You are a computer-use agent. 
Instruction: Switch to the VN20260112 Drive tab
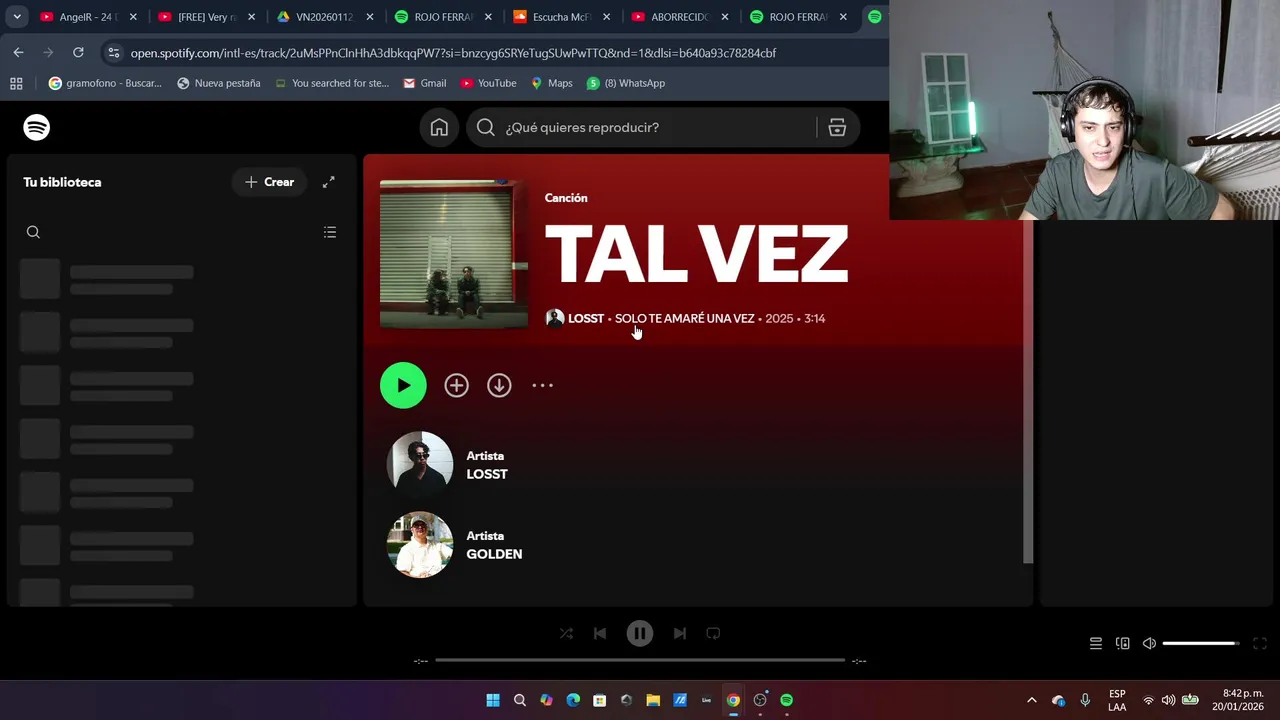pyautogui.click(x=325, y=17)
